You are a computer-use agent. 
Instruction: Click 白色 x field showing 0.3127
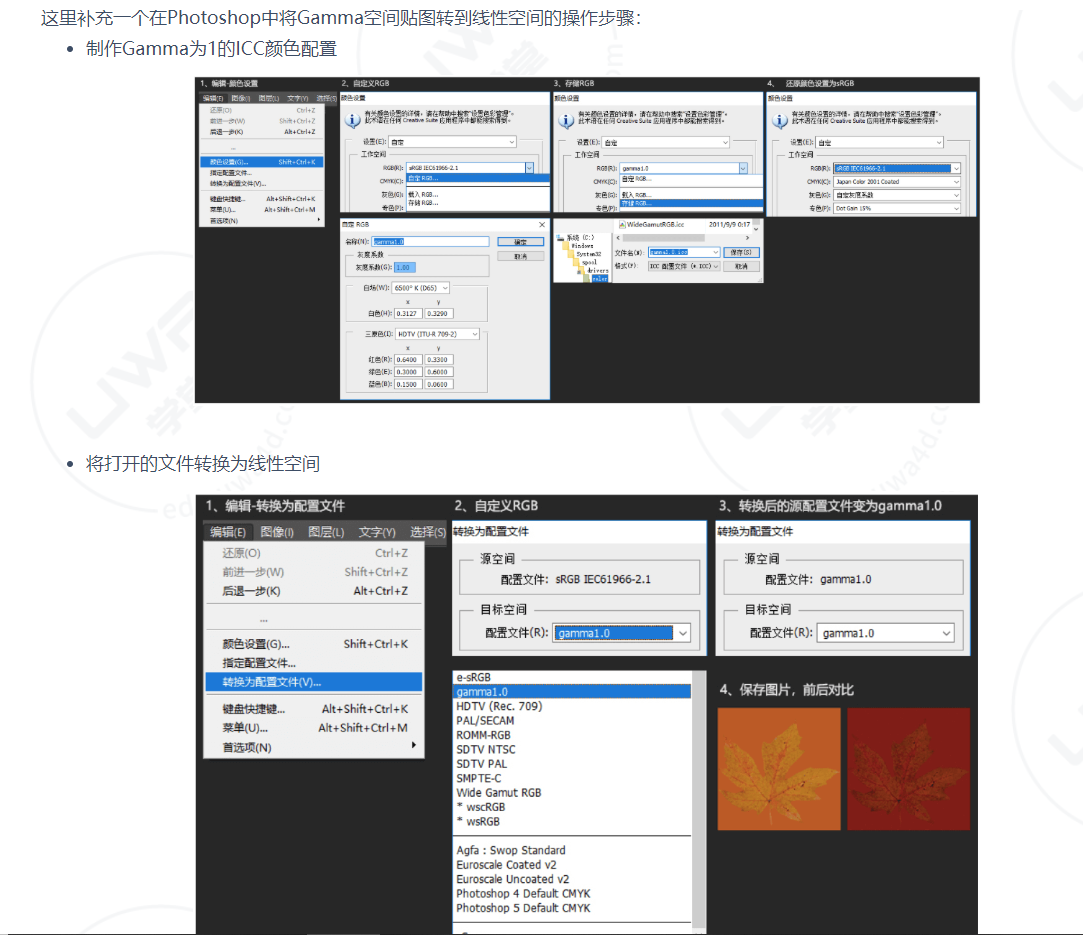tap(408, 314)
